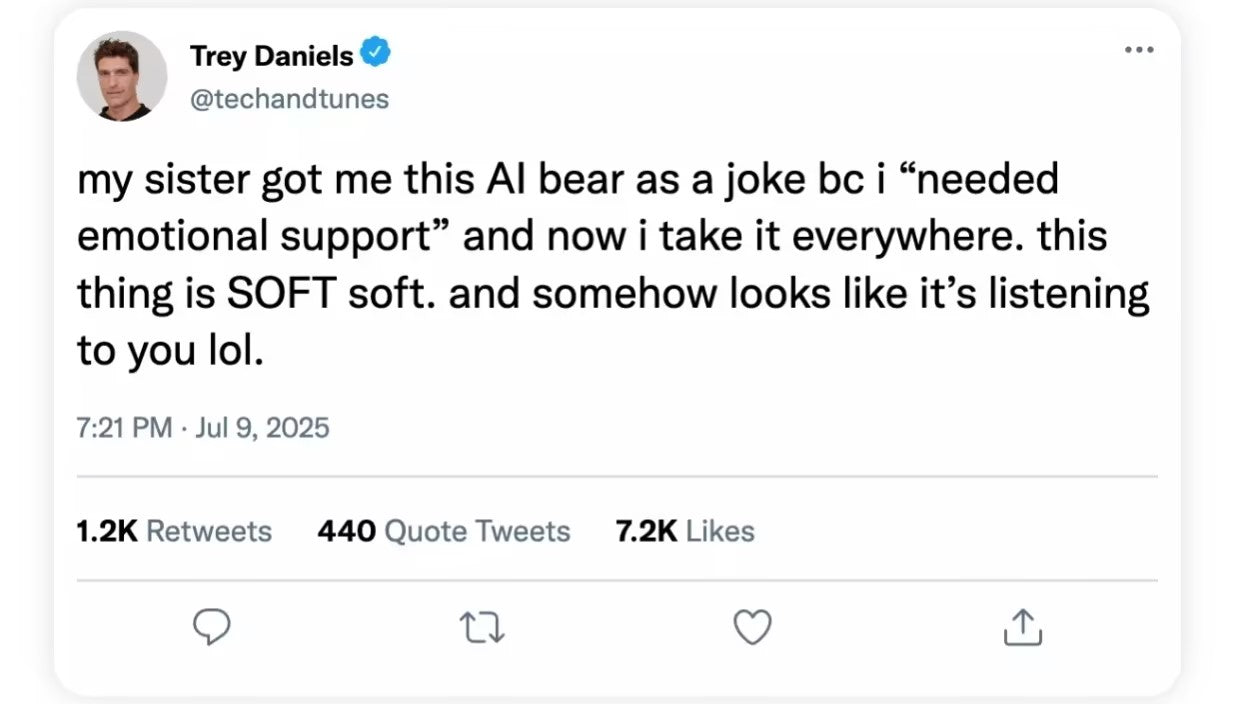
Task: Click the Trey Daniels display name
Action: click(271, 57)
